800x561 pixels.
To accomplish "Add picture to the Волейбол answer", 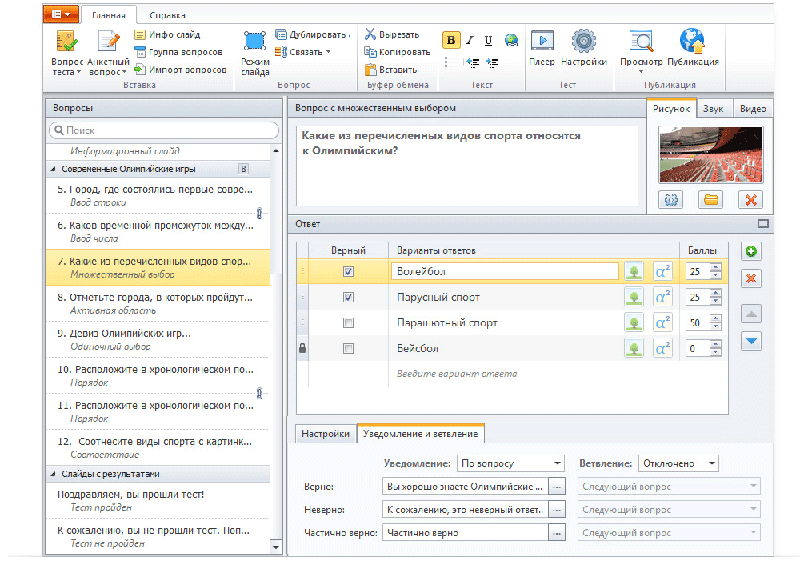I will point(633,271).
